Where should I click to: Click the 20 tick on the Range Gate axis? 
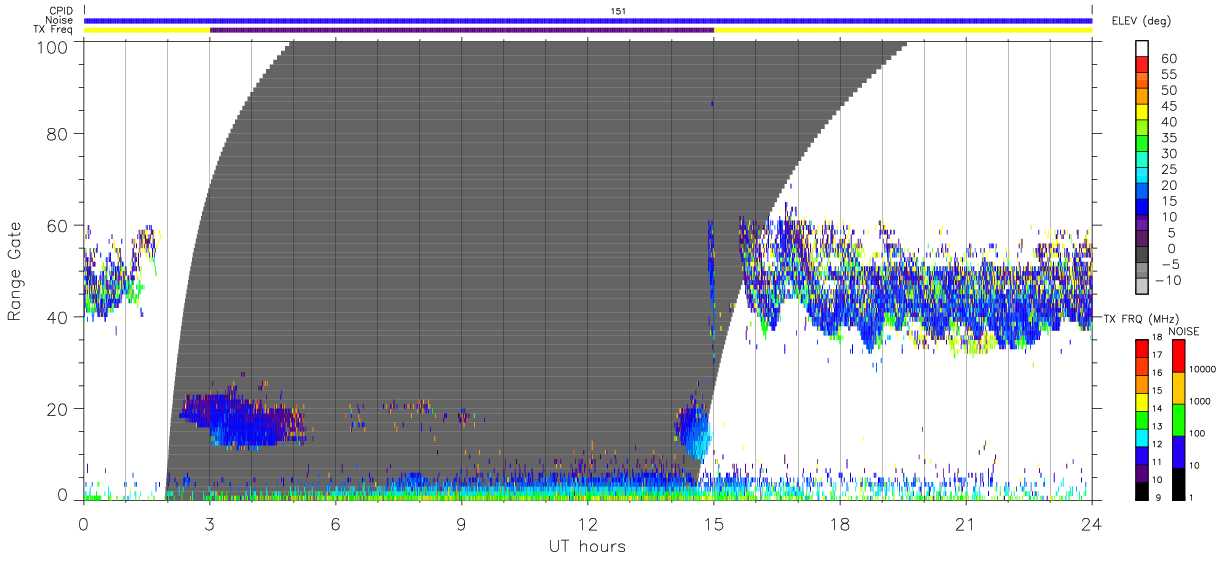click(58, 409)
